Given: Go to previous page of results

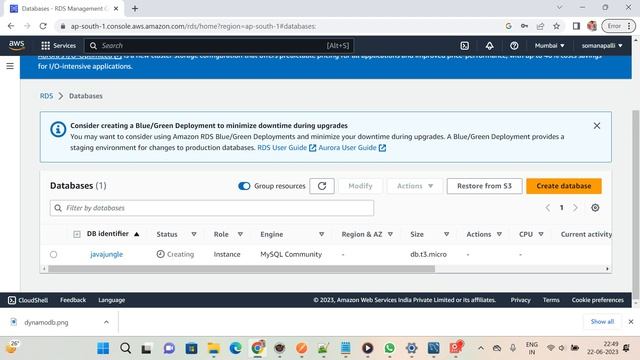Looking at the screenshot, I should 548,208.
